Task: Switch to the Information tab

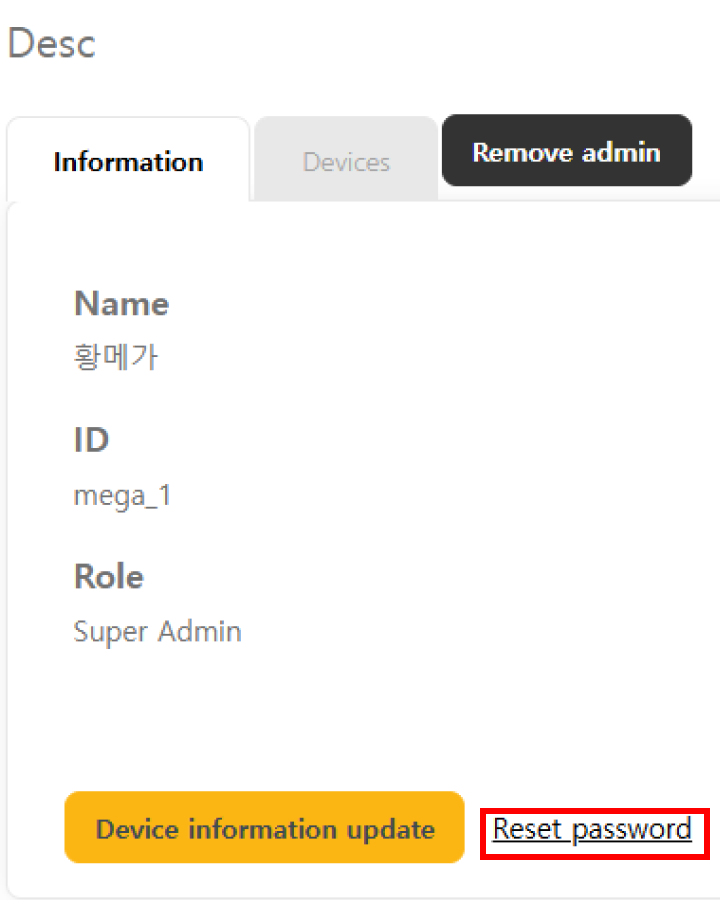Action: tap(128, 162)
